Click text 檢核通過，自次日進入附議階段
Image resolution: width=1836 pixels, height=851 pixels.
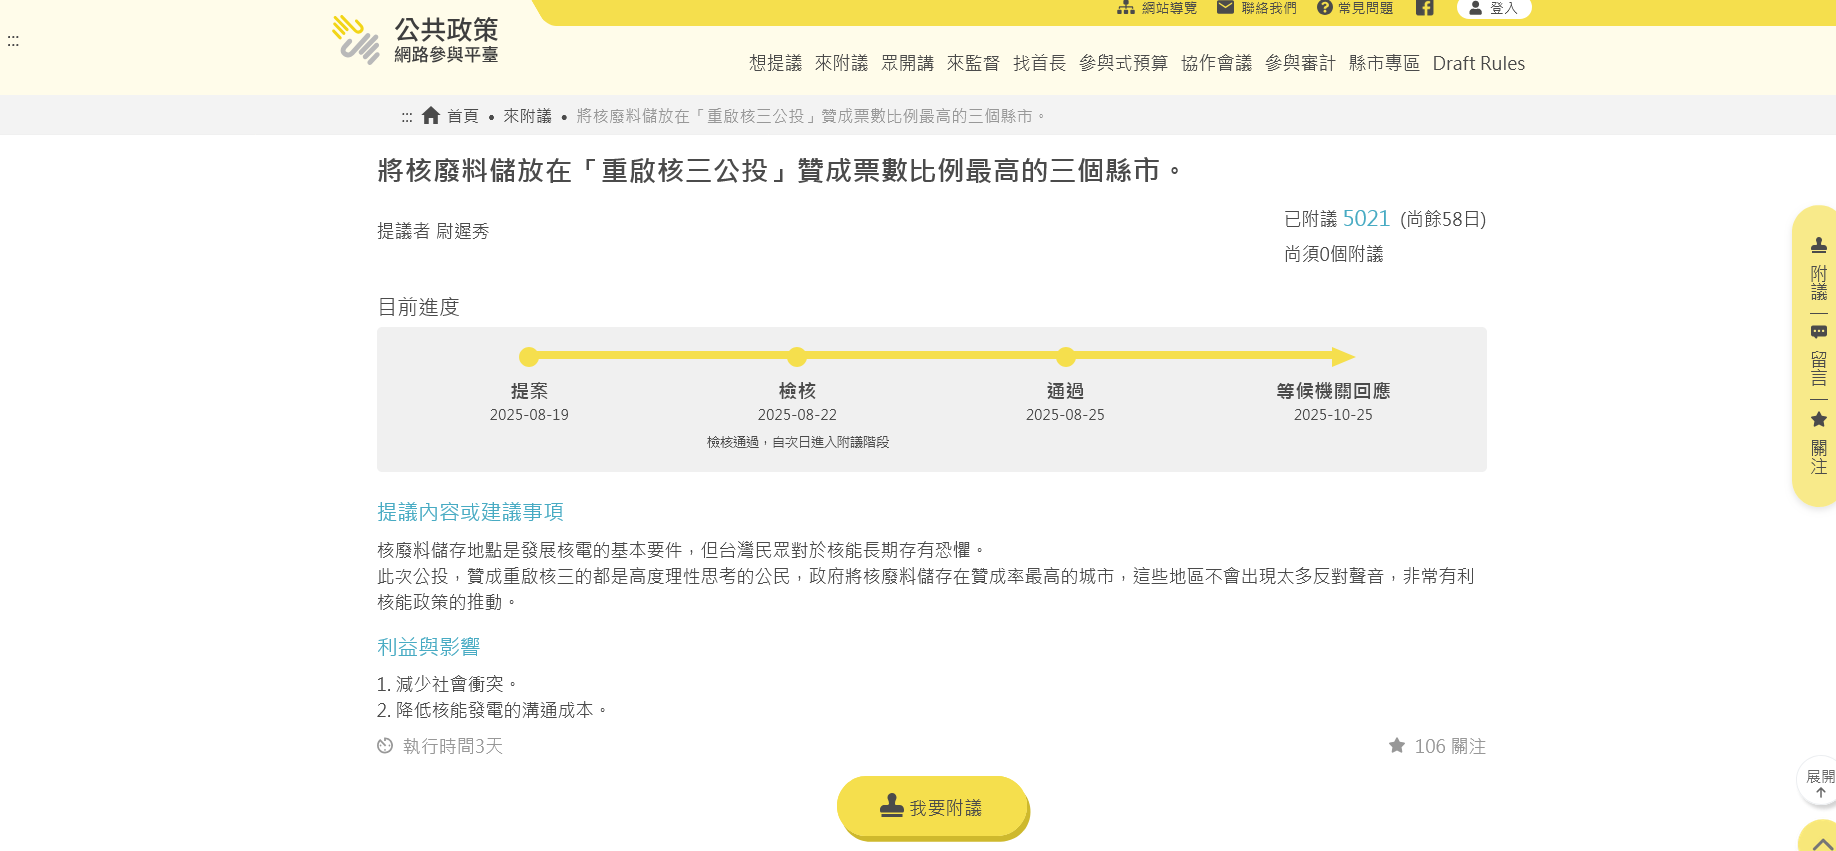797,442
